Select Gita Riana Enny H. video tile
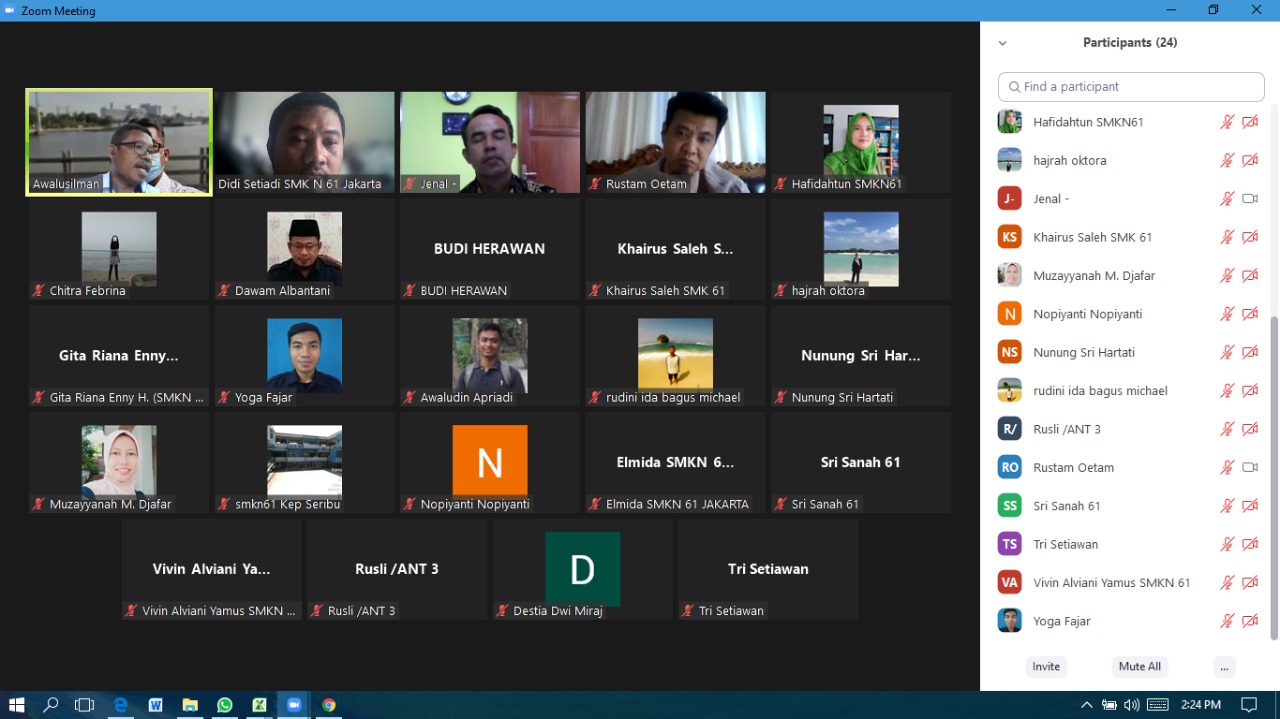 (x=119, y=356)
